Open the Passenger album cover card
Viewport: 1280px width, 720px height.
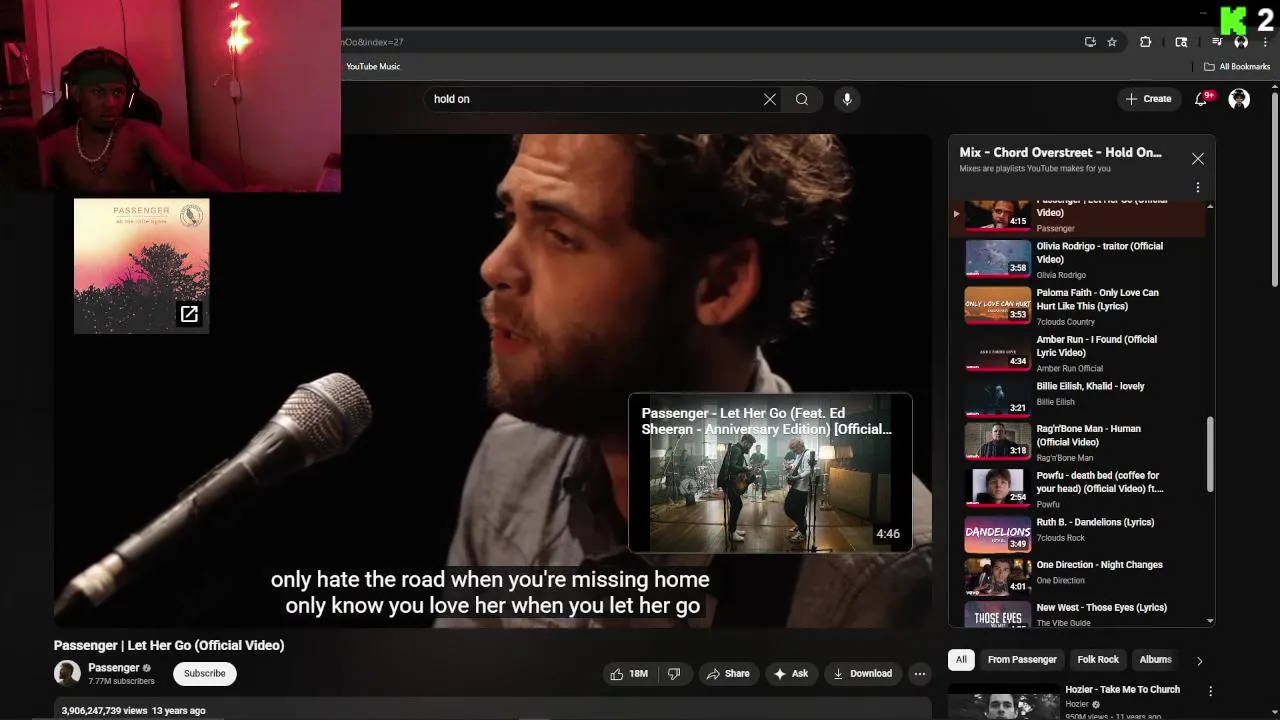[x=142, y=265]
